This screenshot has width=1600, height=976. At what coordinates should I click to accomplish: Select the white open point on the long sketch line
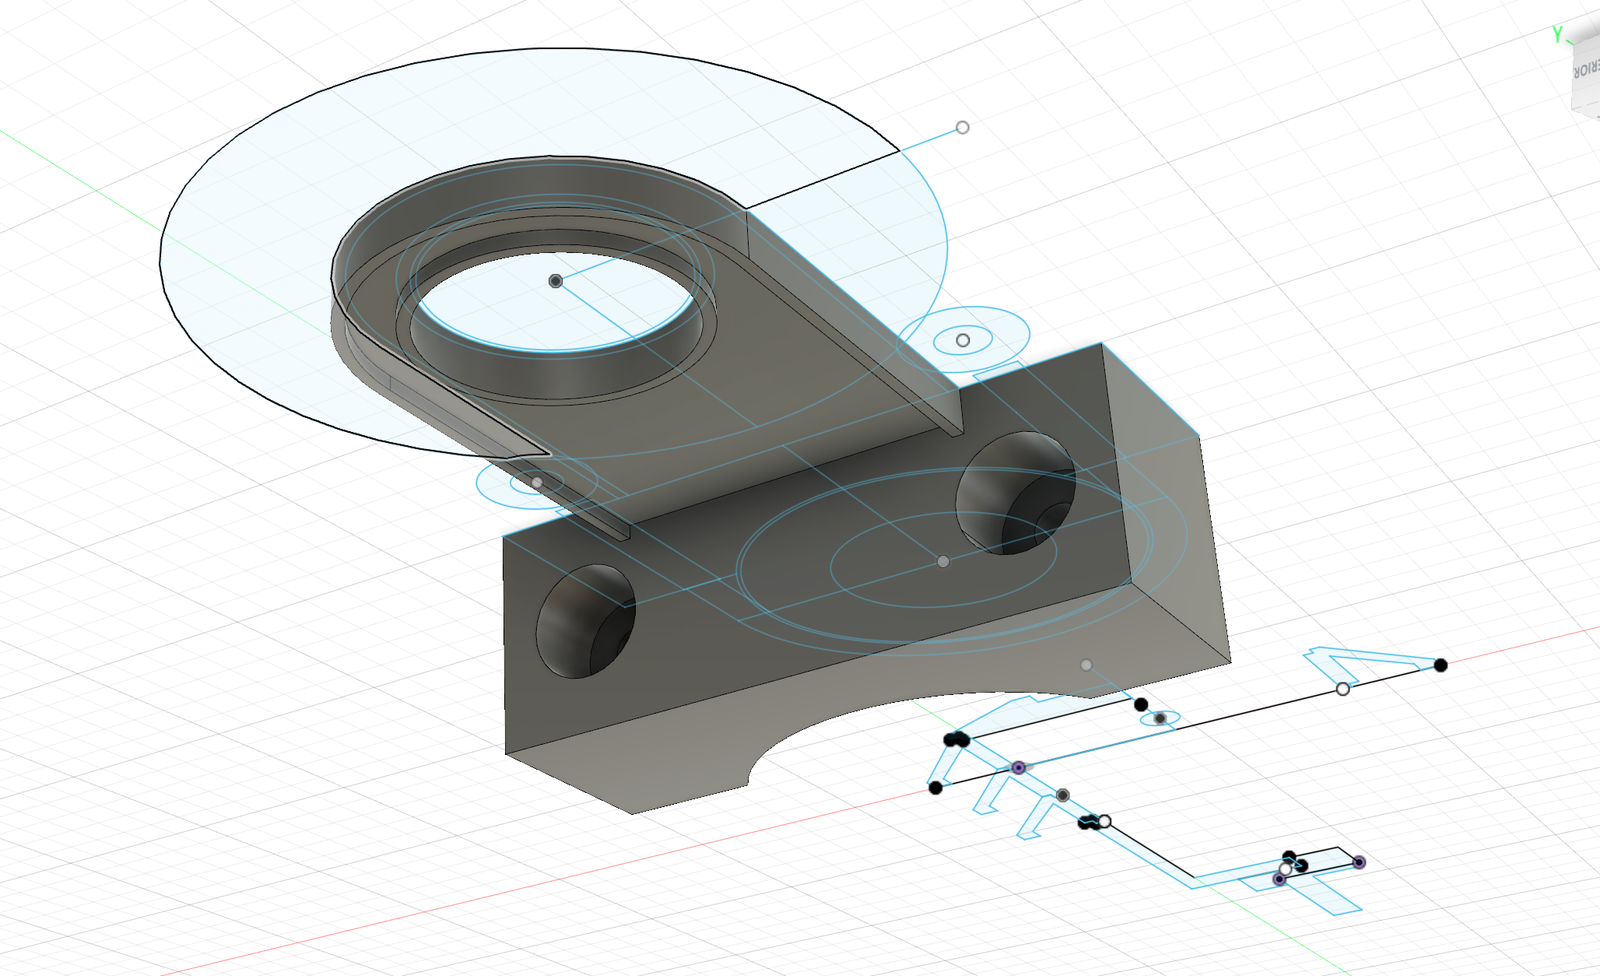[1343, 689]
